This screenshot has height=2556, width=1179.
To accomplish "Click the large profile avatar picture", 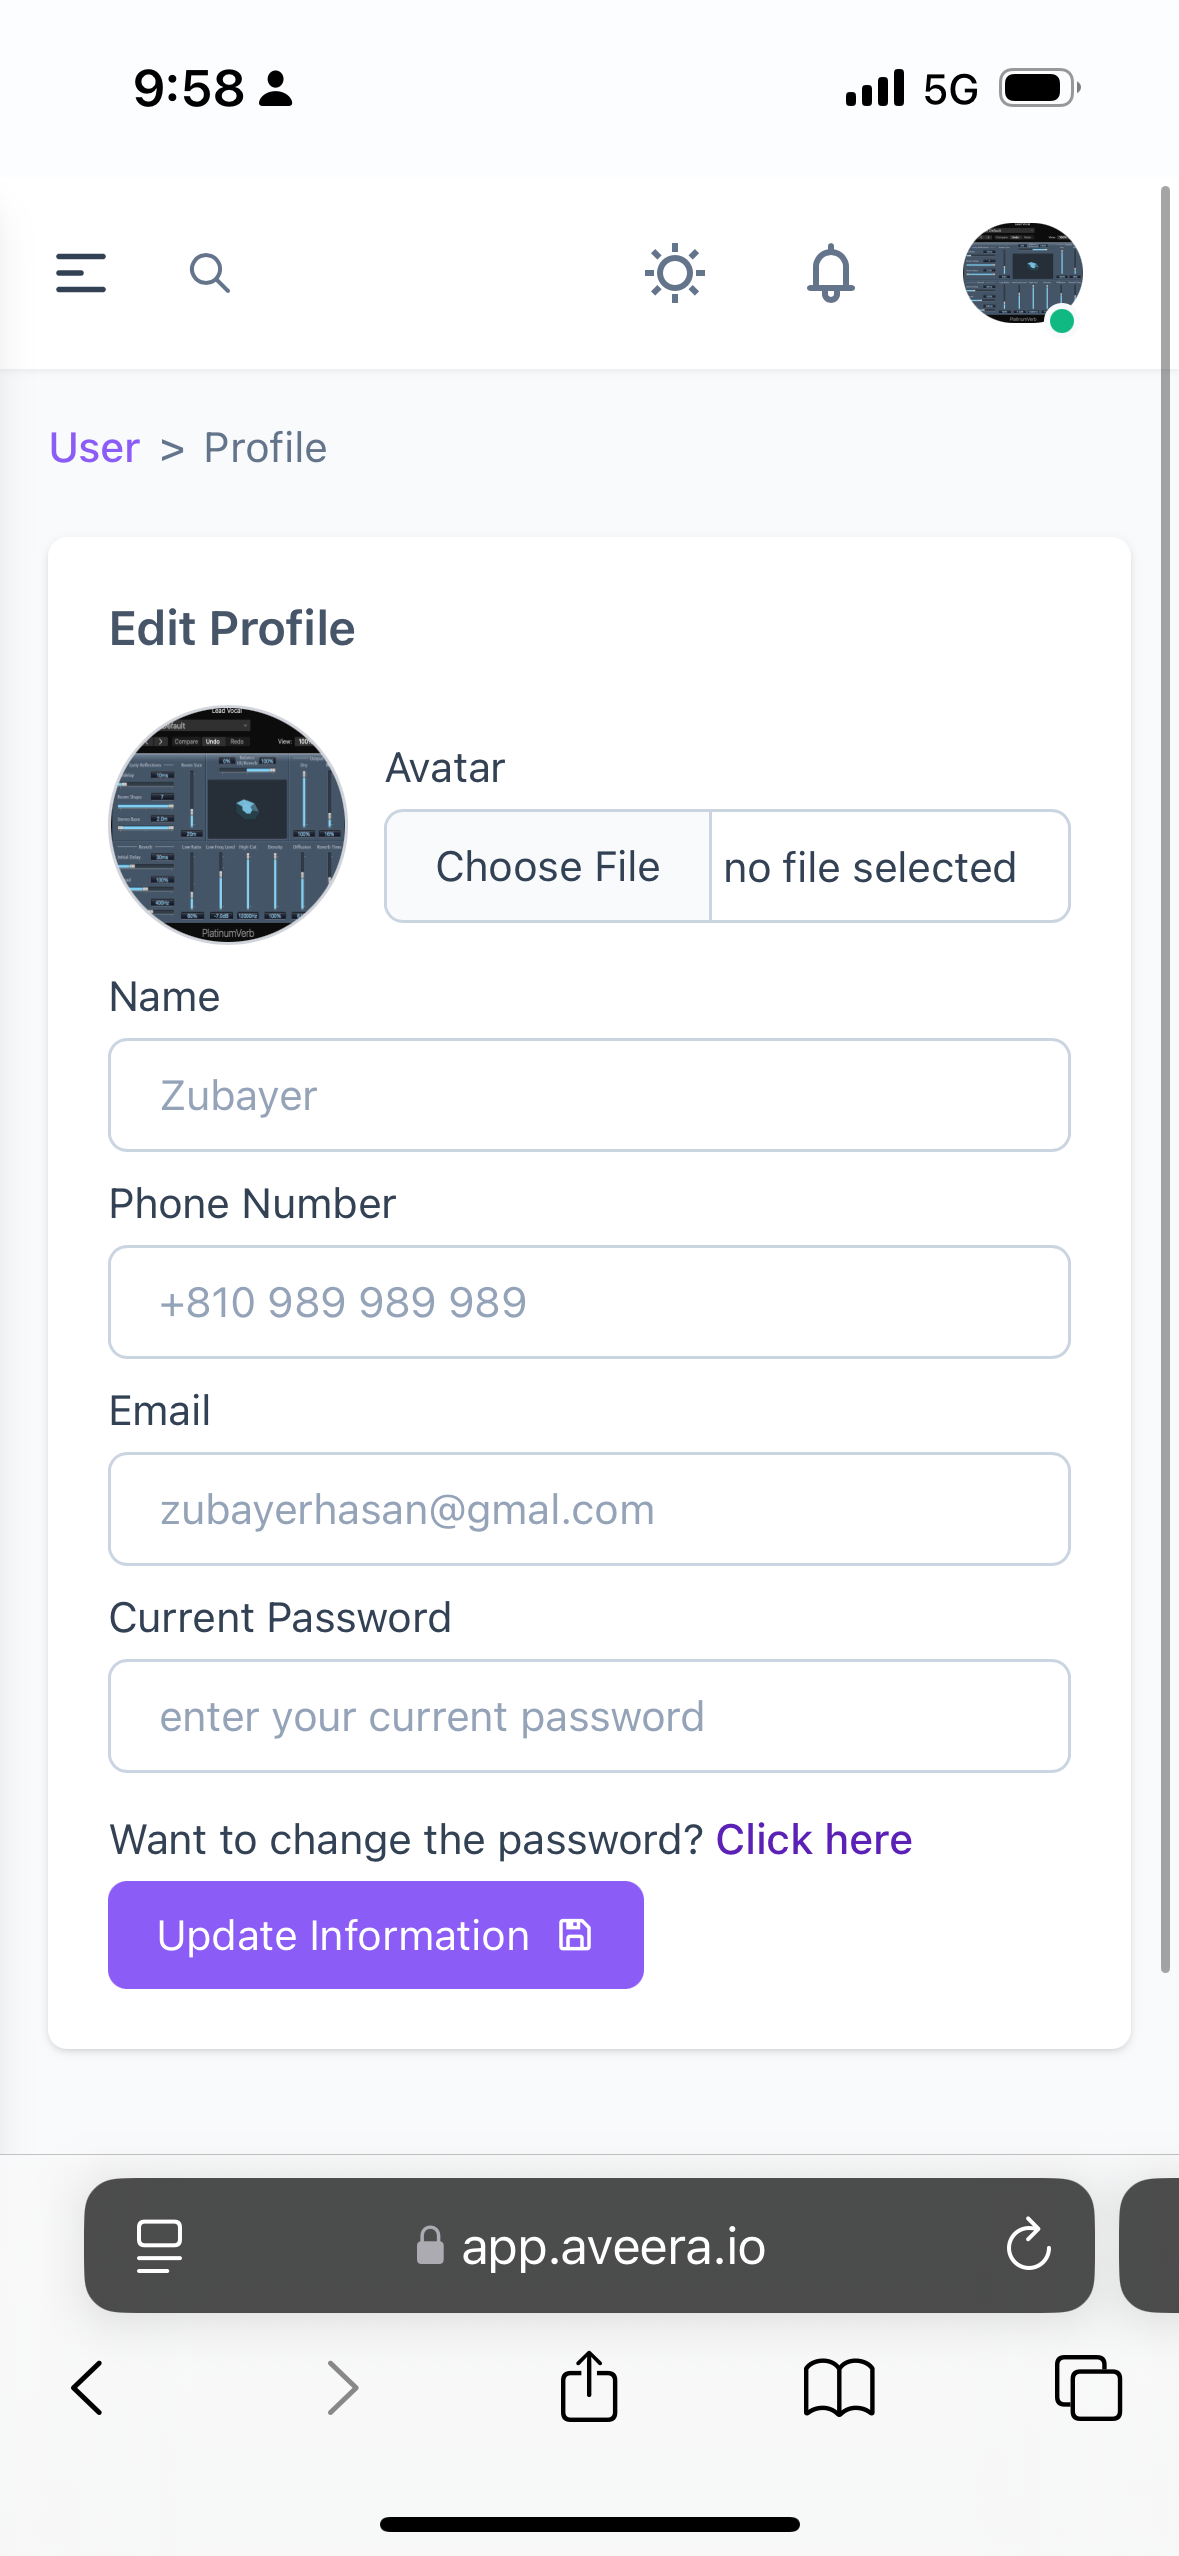I will (228, 825).
